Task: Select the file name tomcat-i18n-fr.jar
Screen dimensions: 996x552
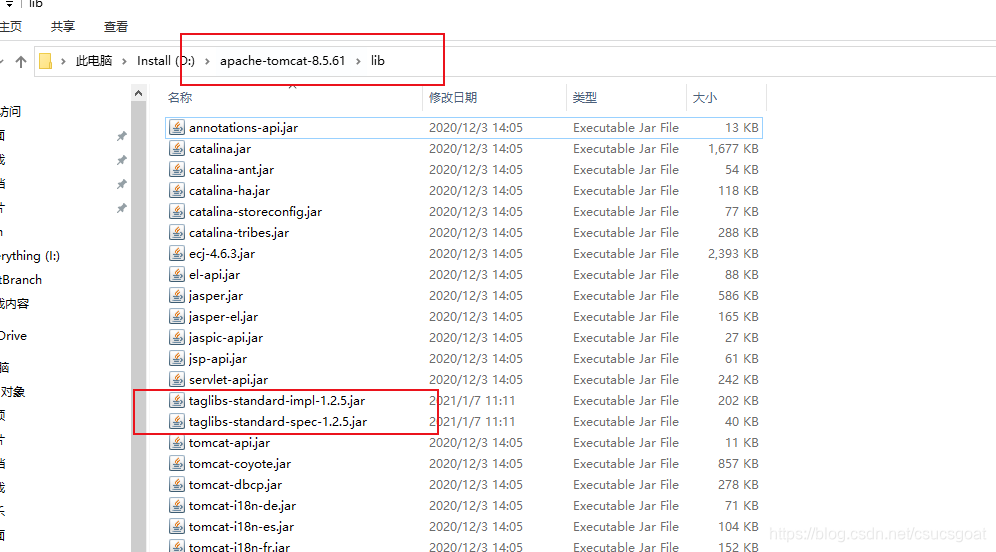Action: [239, 546]
